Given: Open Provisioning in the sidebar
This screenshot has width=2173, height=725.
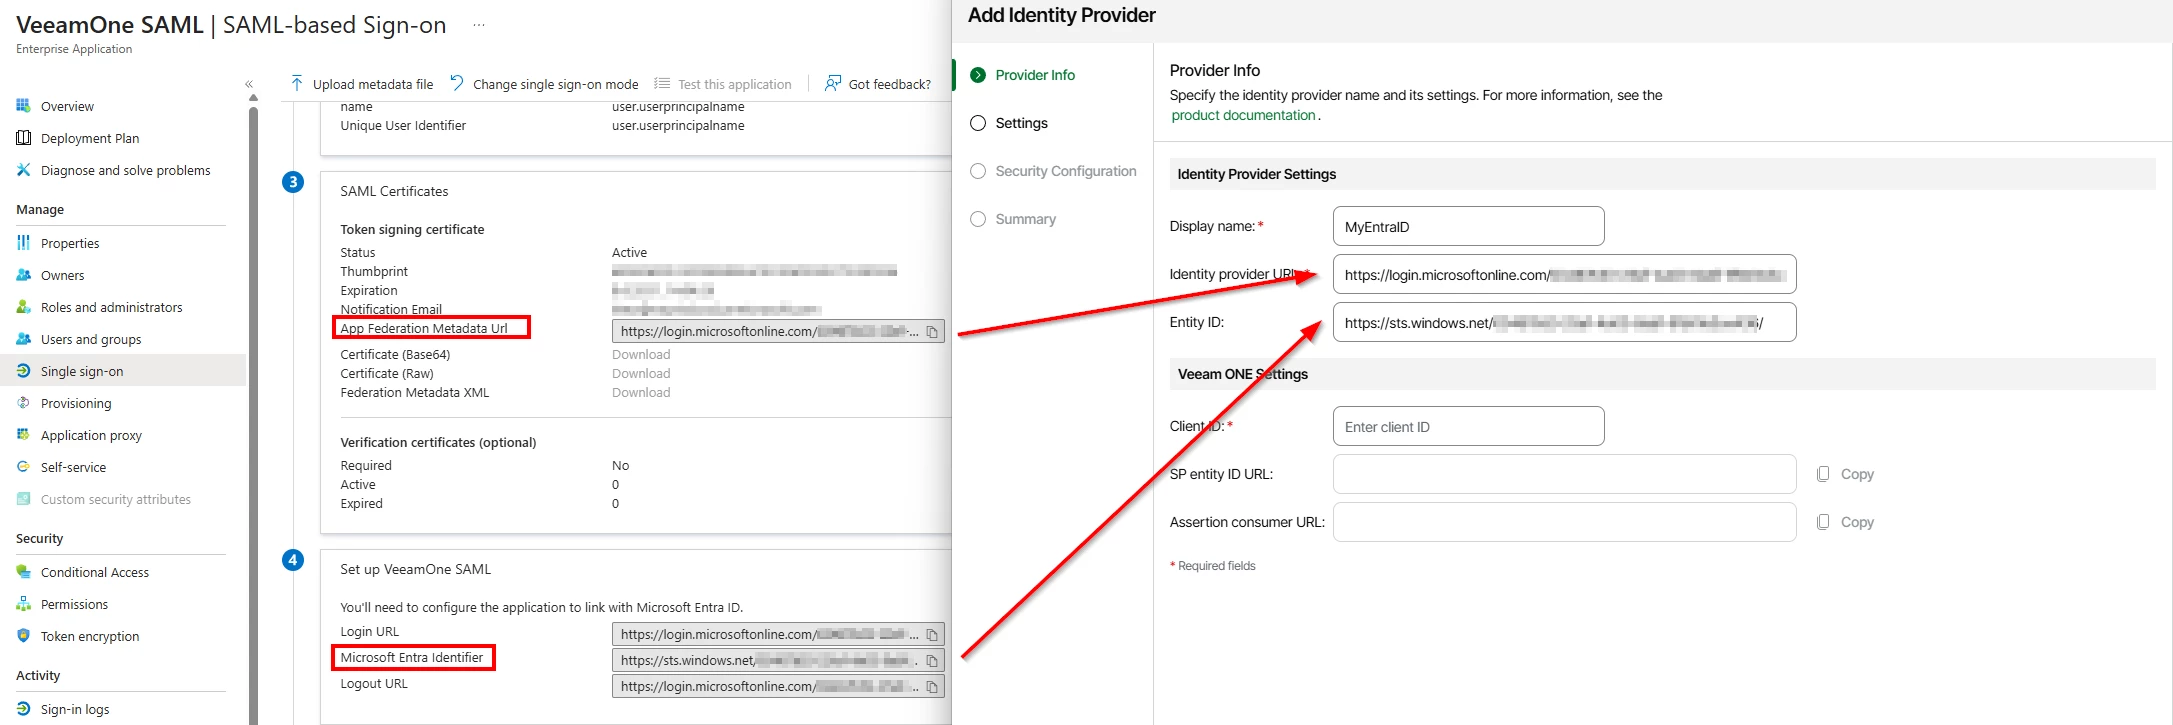Looking at the screenshot, I should (x=76, y=403).
